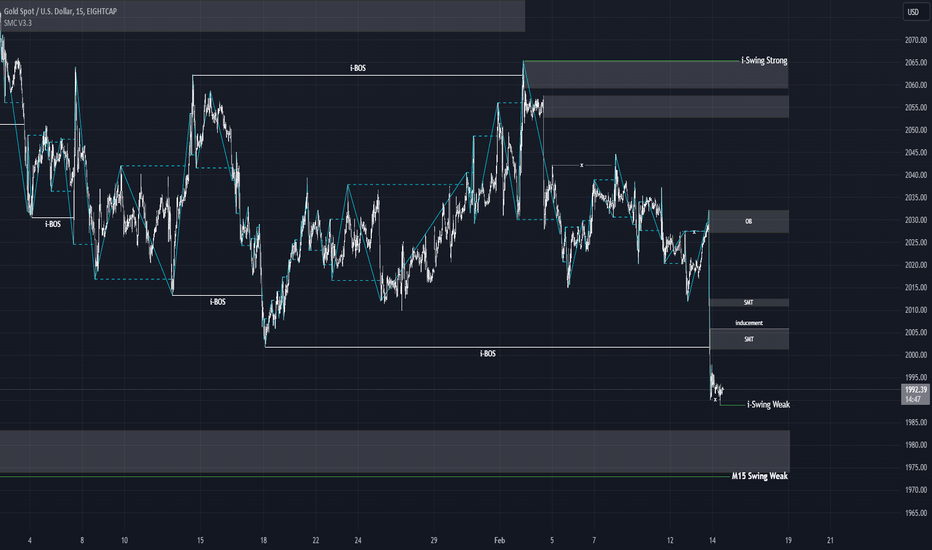
Task: Click 1965.00 on the price axis
Action: (x=916, y=513)
